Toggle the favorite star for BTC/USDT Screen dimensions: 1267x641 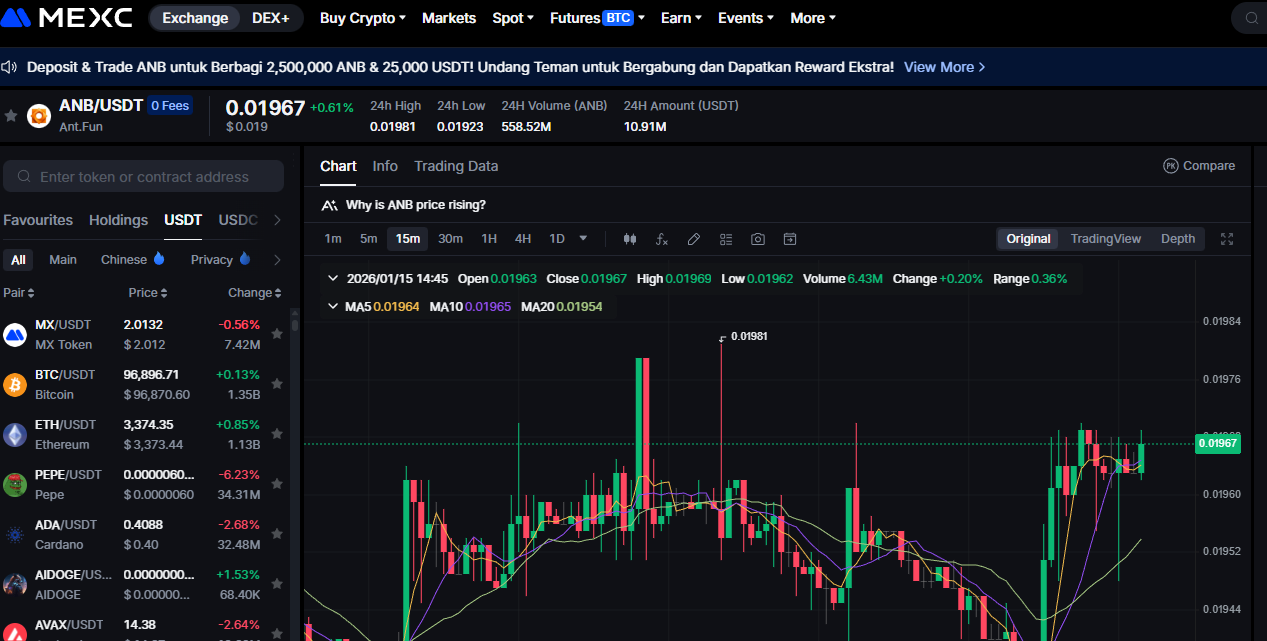point(277,384)
